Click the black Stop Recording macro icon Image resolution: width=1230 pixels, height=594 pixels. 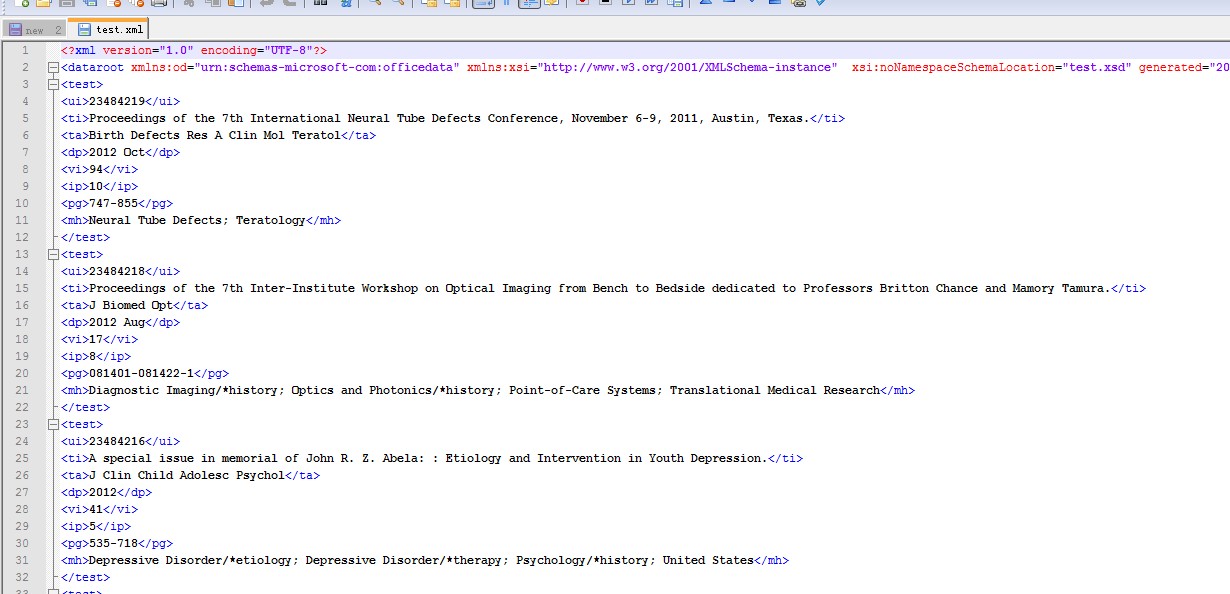tap(606, 3)
